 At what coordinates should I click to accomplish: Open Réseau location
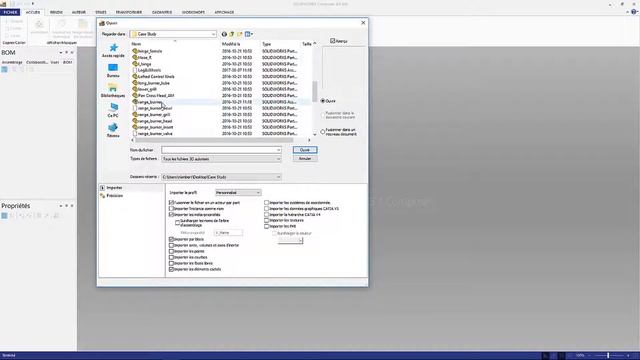(113, 131)
